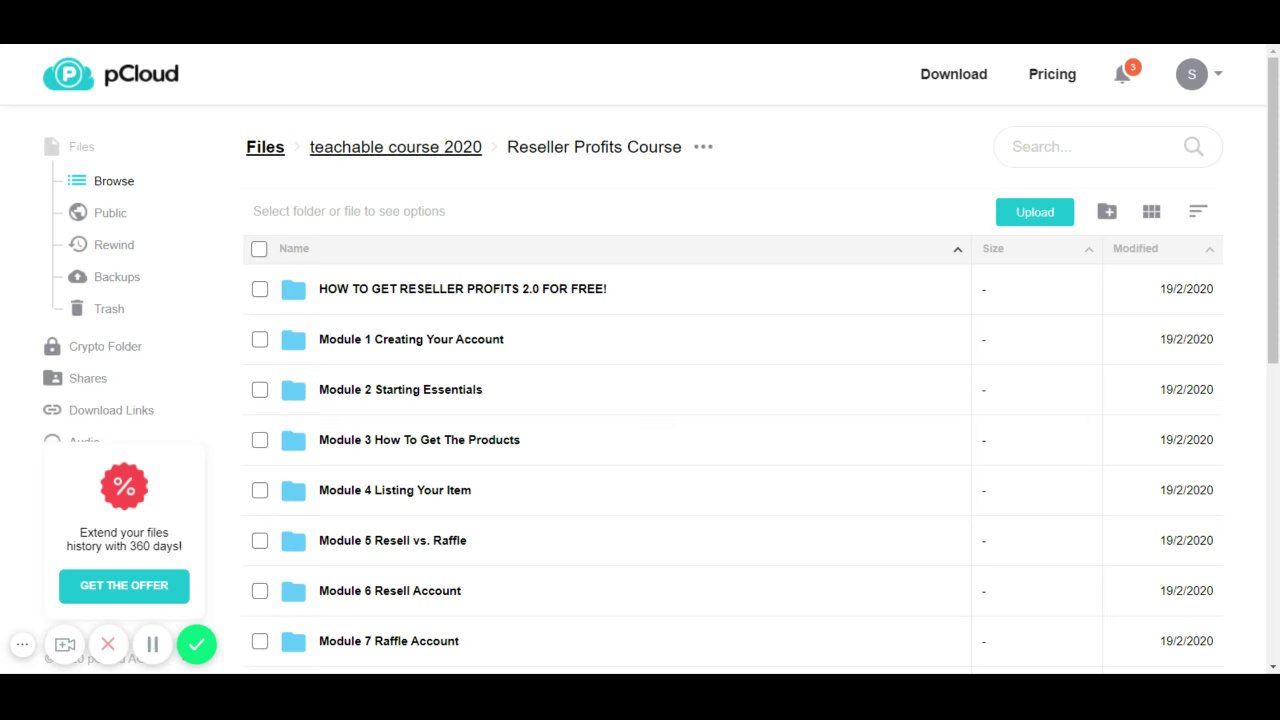Sort by Modified column arrow
This screenshot has width=1280, height=720.
pyautogui.click(x=1209, y=249)
